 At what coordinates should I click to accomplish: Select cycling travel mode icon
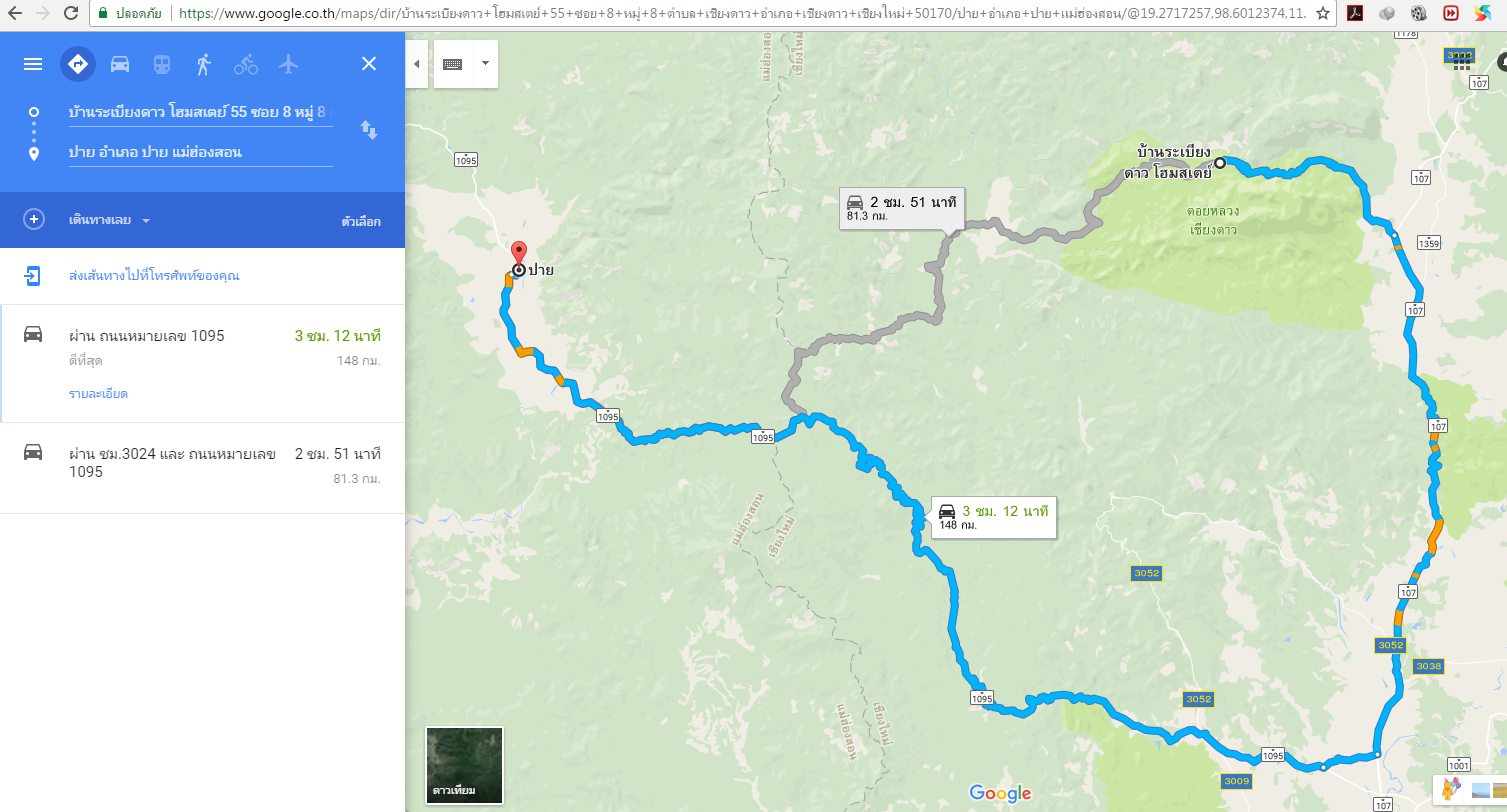(x=246, y=64)
